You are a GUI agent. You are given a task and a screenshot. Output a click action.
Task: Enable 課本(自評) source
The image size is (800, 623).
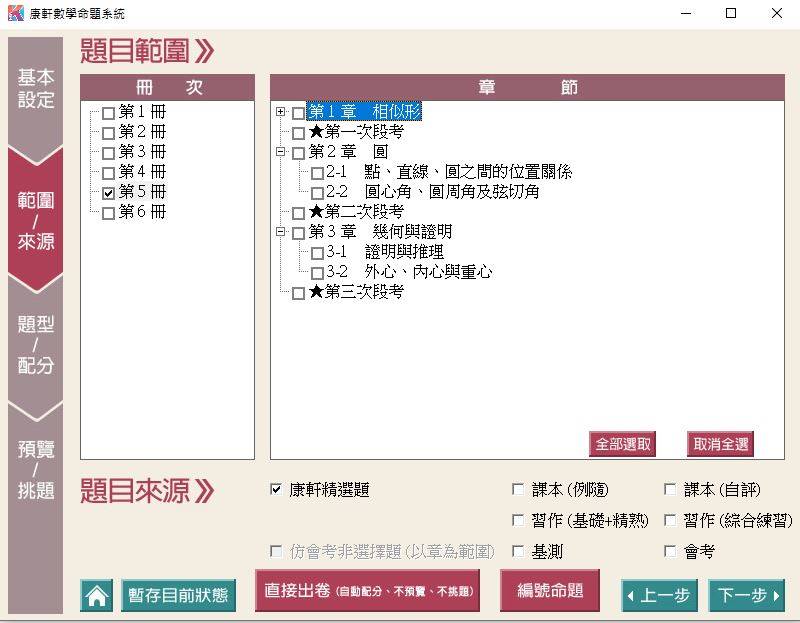click(x=670, y=489)
